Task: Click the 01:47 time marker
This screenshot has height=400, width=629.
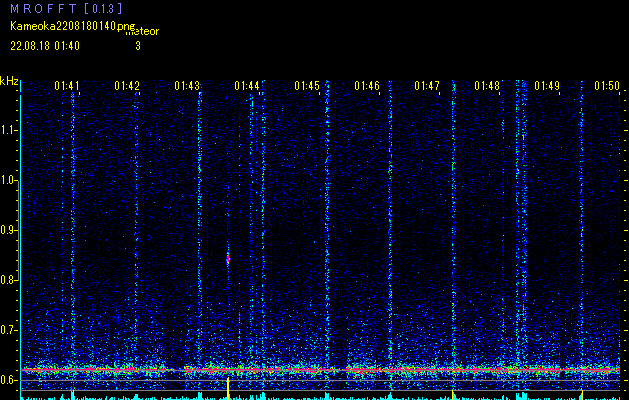Action: pos(427,86)
